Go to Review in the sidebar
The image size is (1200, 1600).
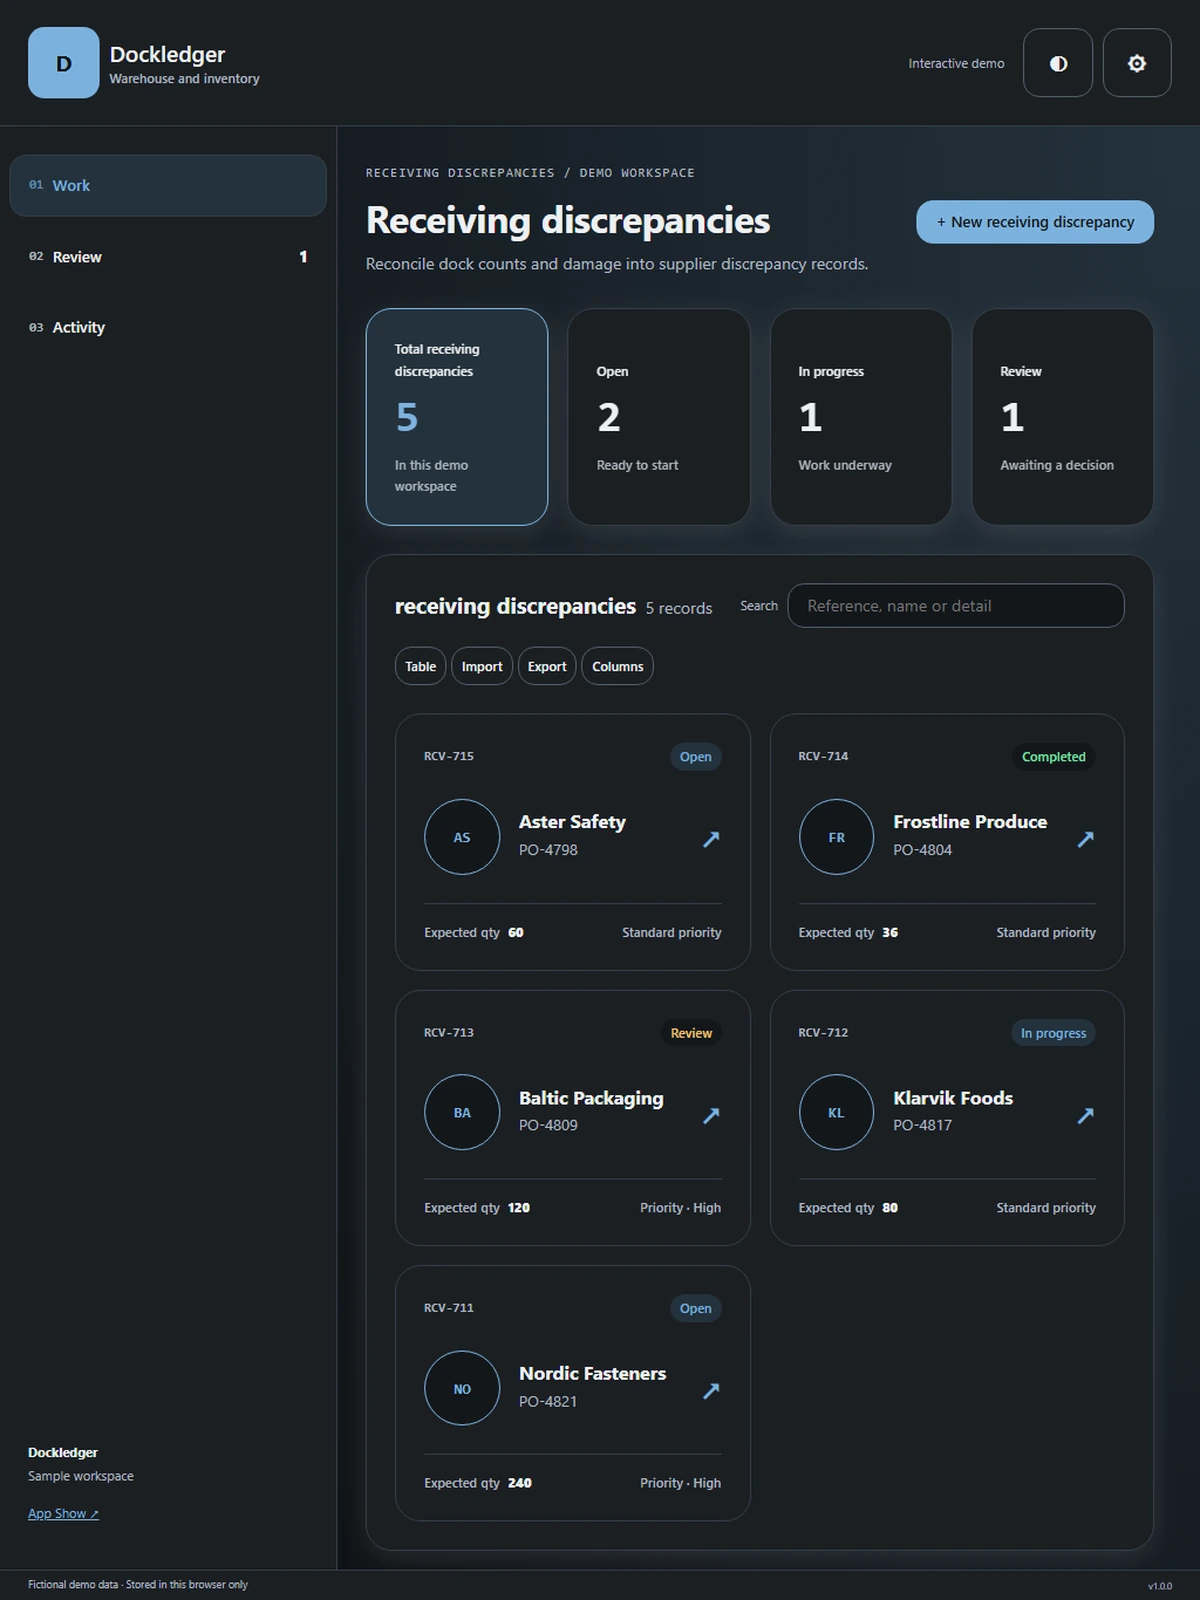(x=168, y=257)
